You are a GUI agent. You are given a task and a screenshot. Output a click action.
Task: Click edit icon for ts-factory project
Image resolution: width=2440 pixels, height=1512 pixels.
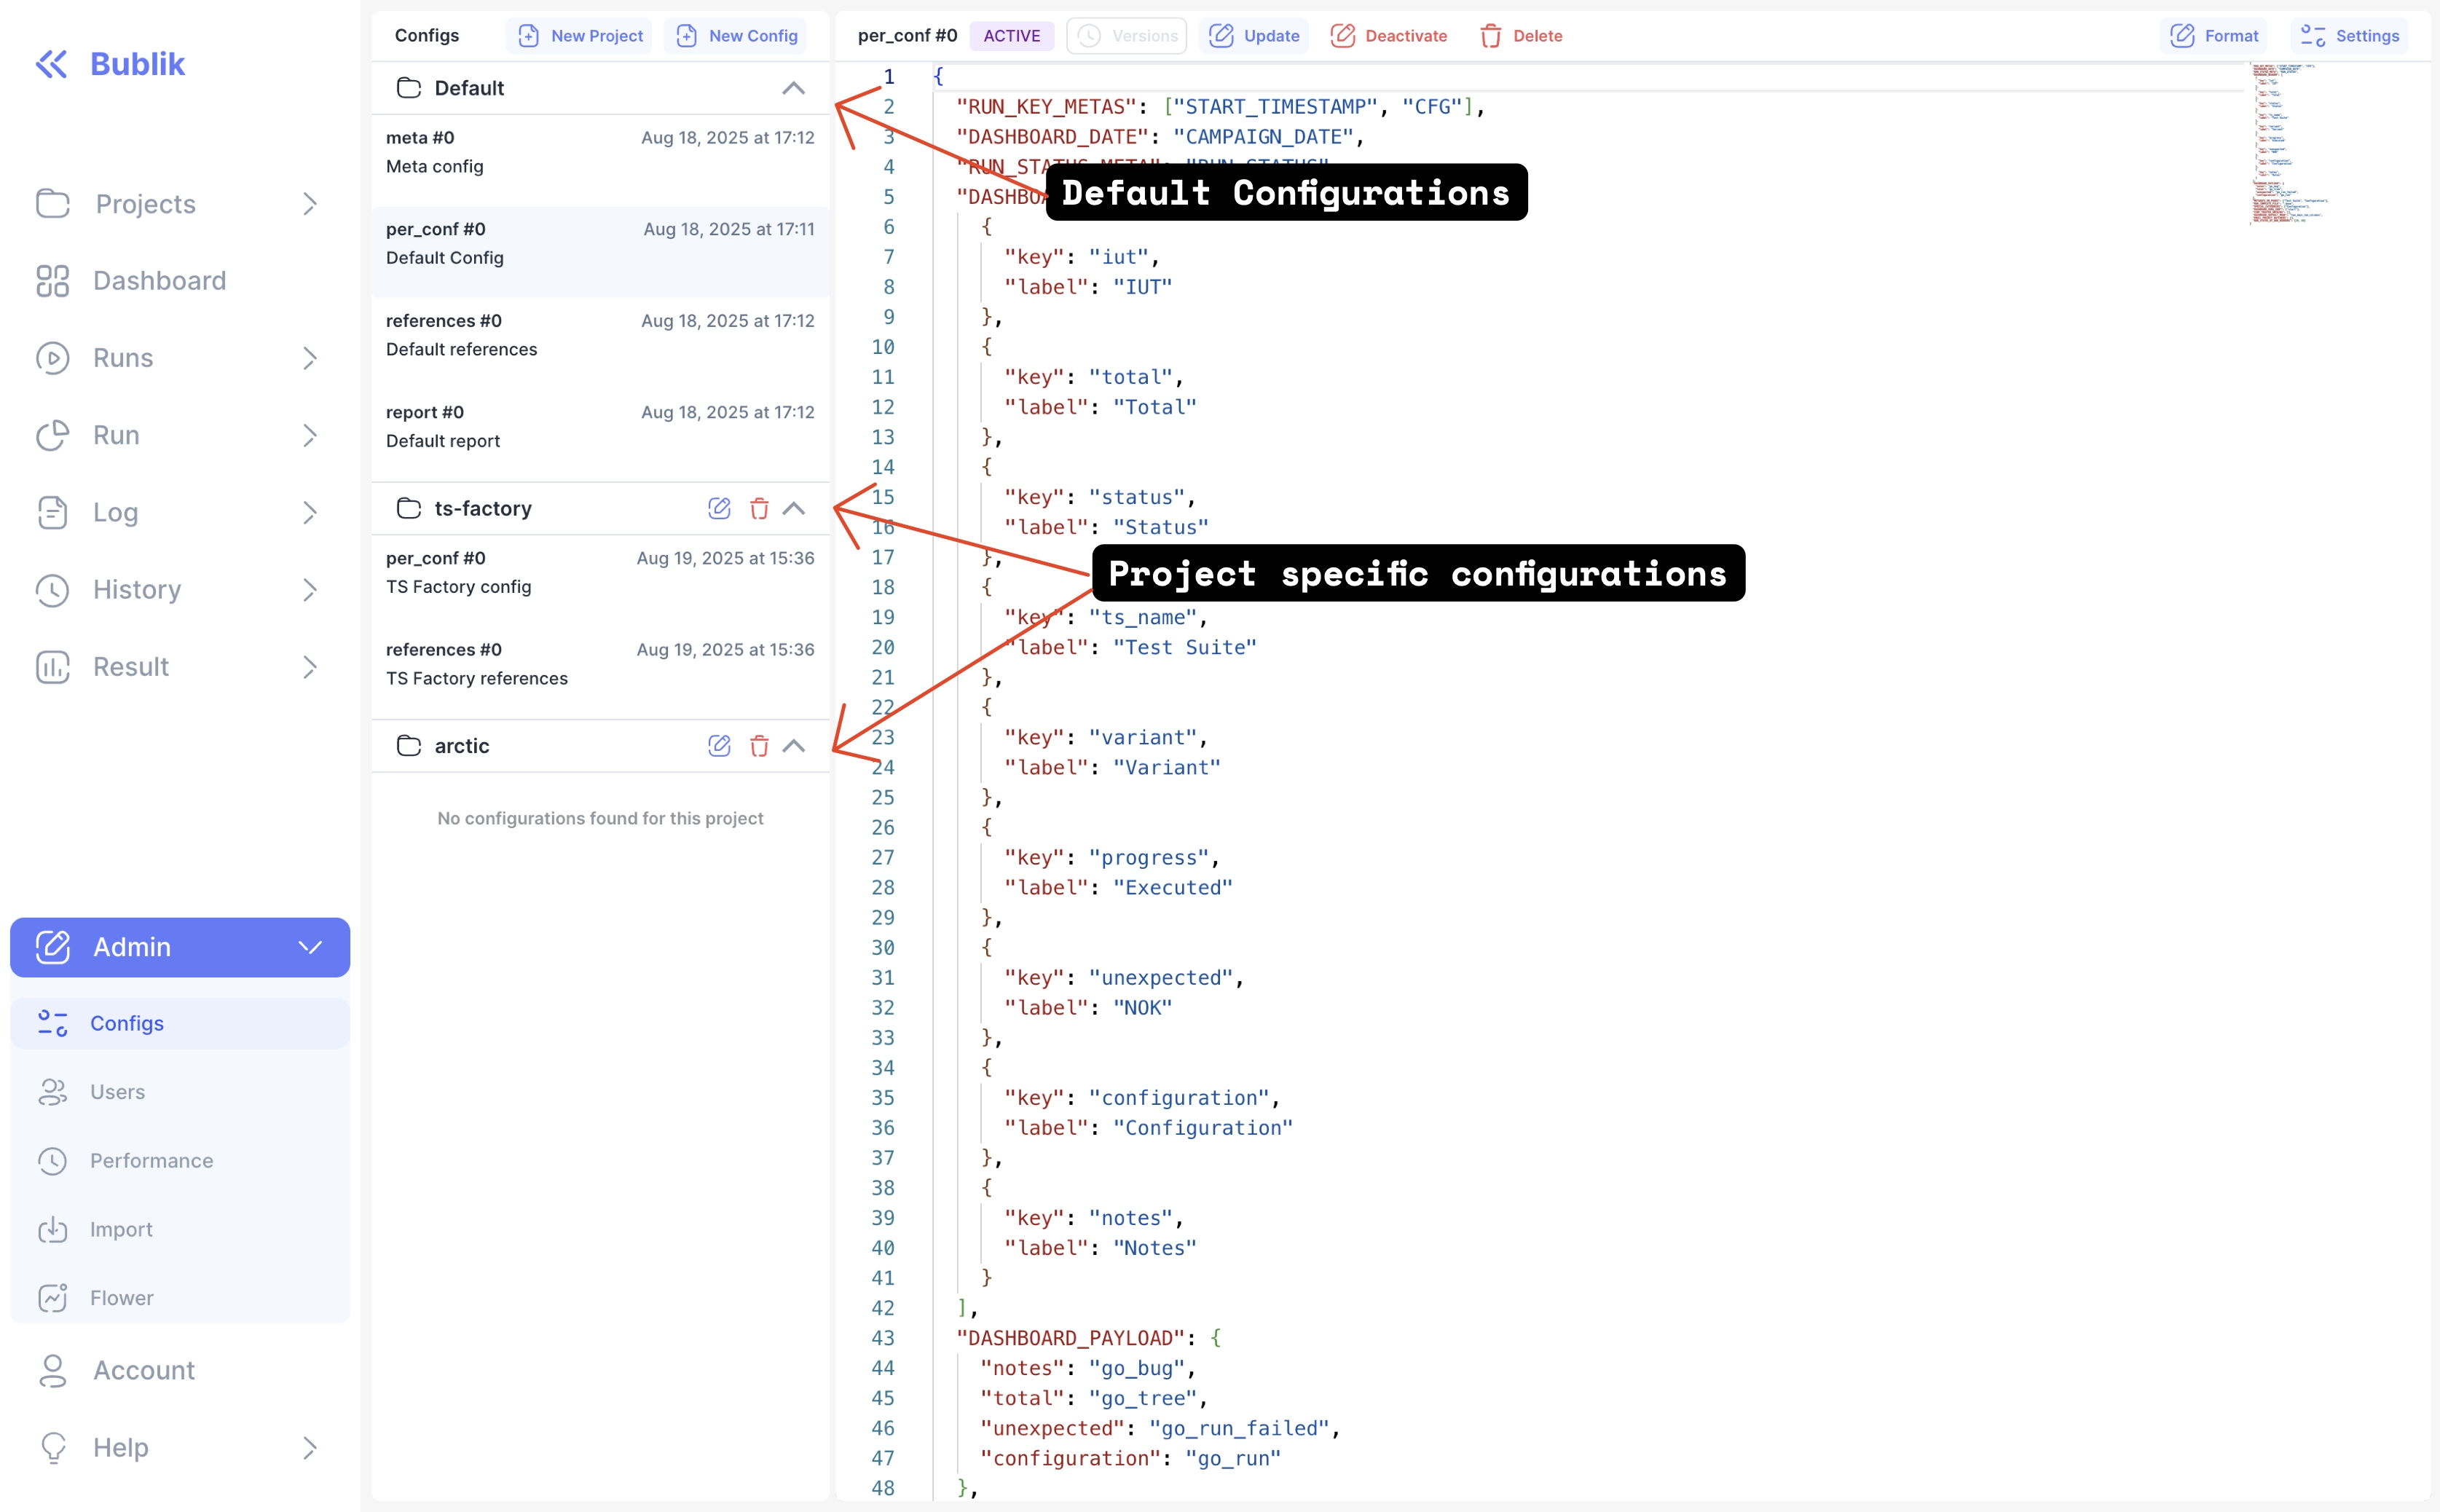click(x=719, y=508)
